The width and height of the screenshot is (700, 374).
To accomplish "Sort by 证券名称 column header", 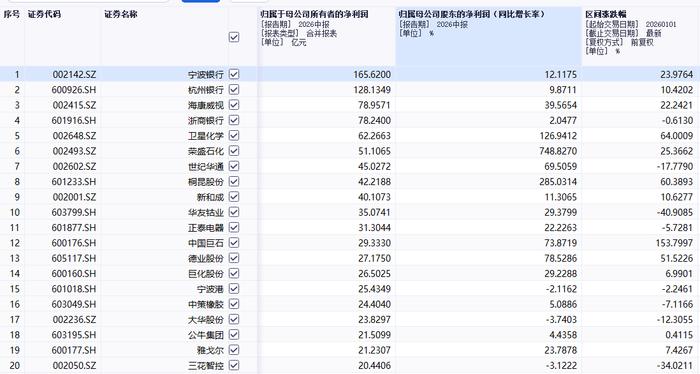I will 121,14.
